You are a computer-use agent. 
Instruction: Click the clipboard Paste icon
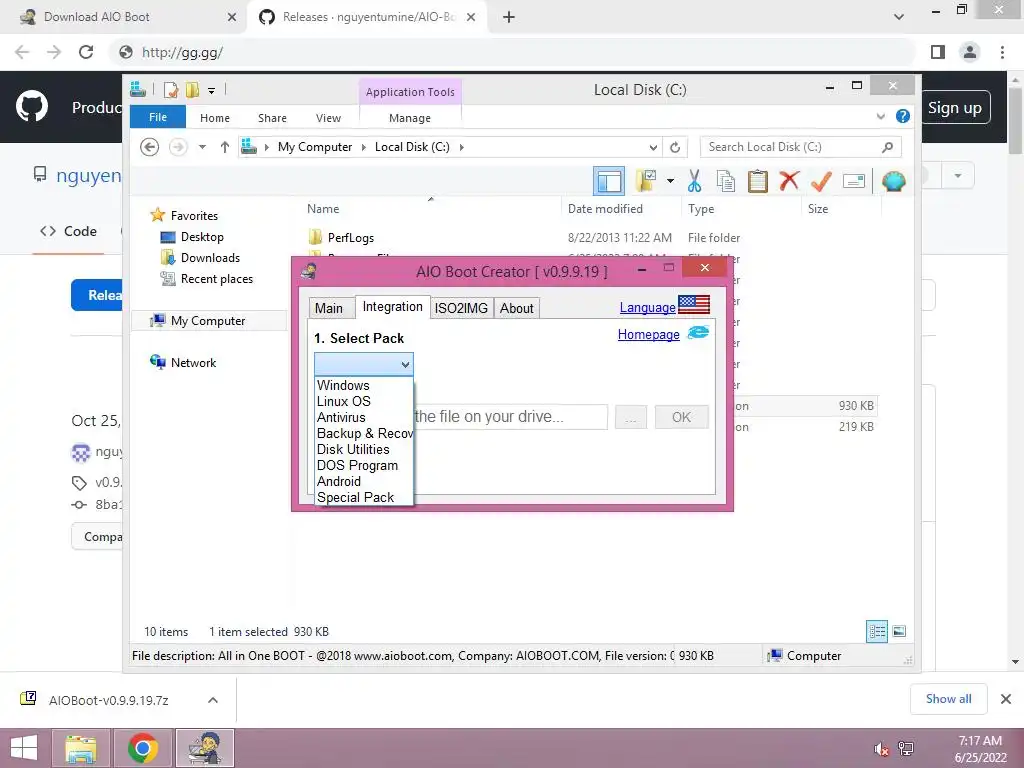tap(758, 181)
